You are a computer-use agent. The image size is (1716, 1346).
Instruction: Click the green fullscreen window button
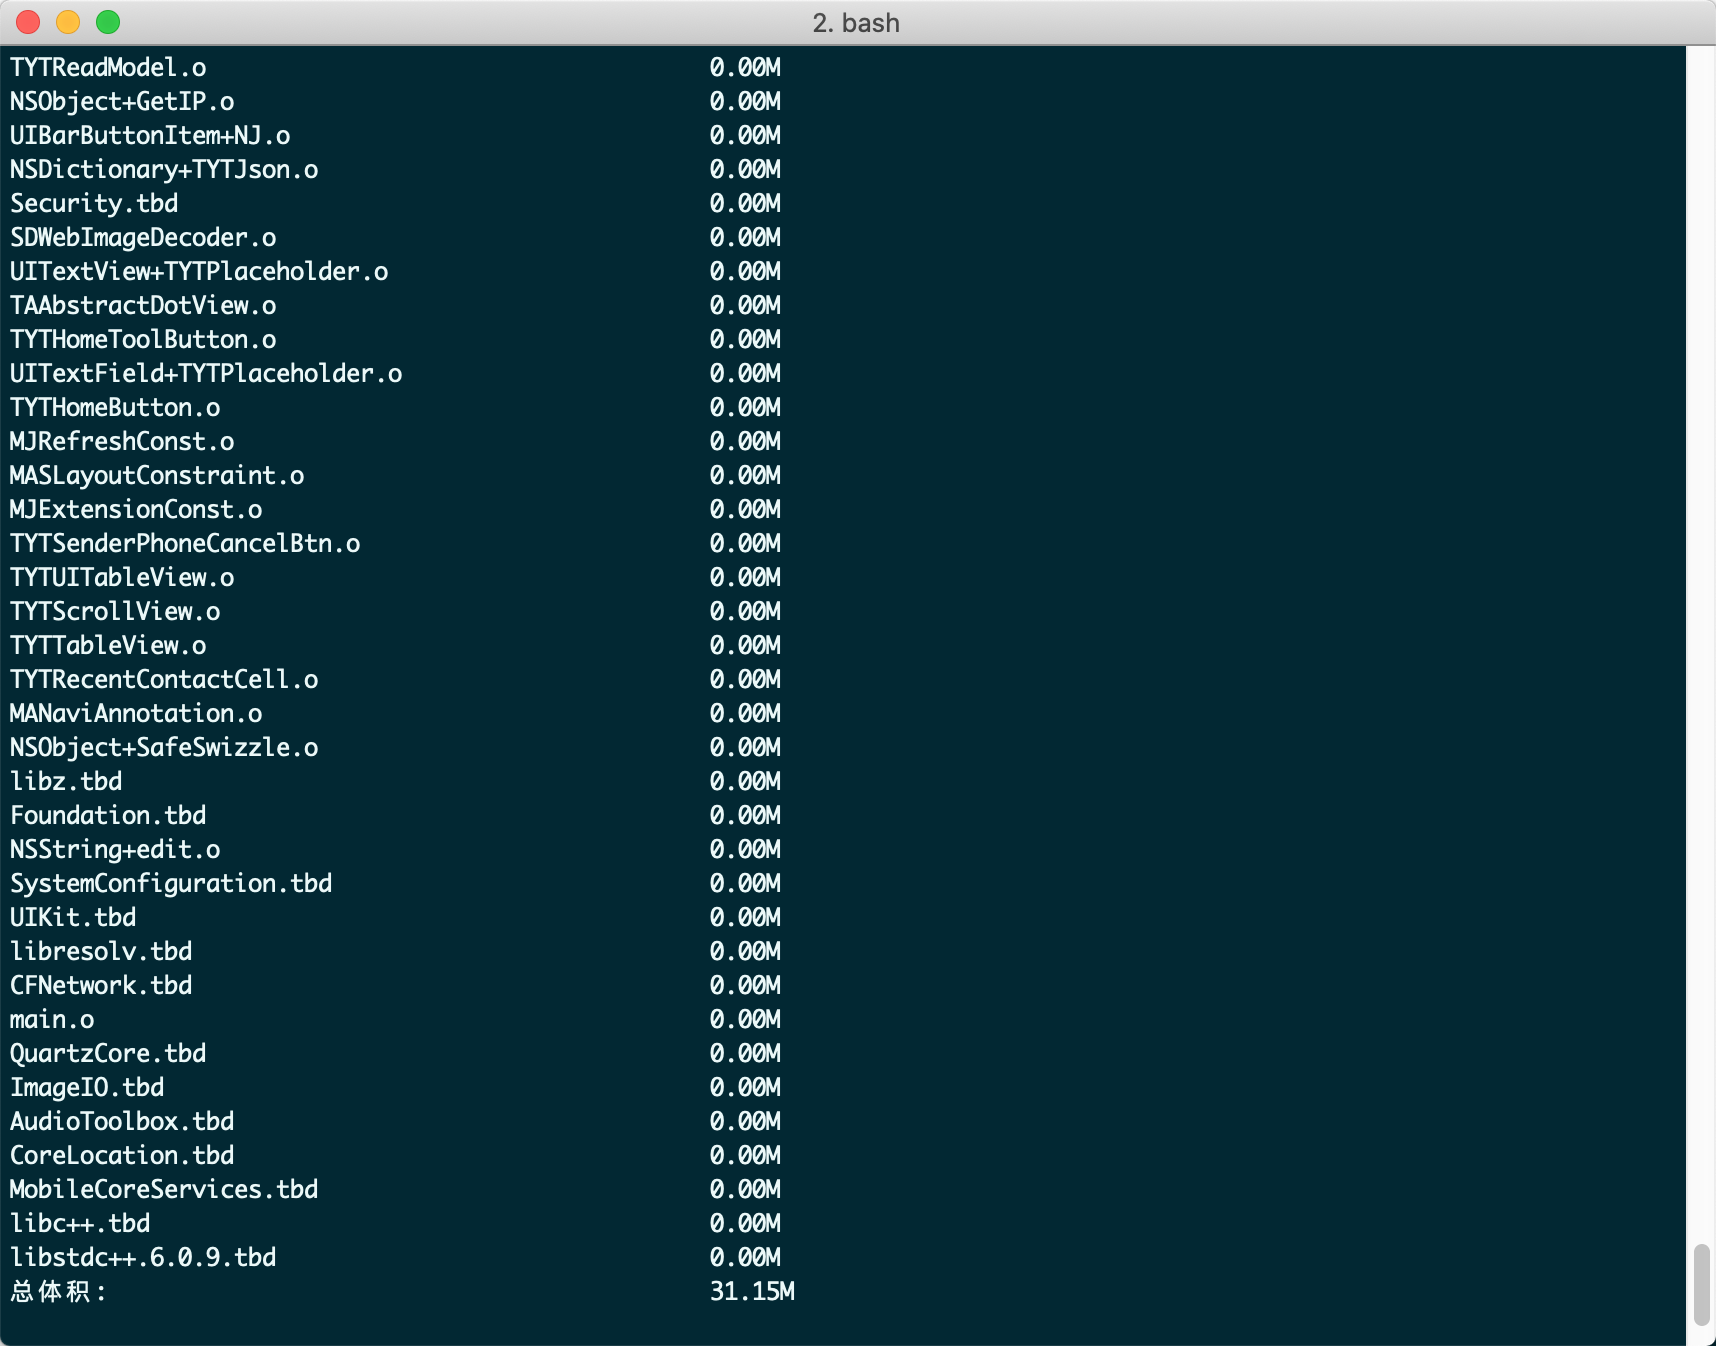[x=108, y=22]
